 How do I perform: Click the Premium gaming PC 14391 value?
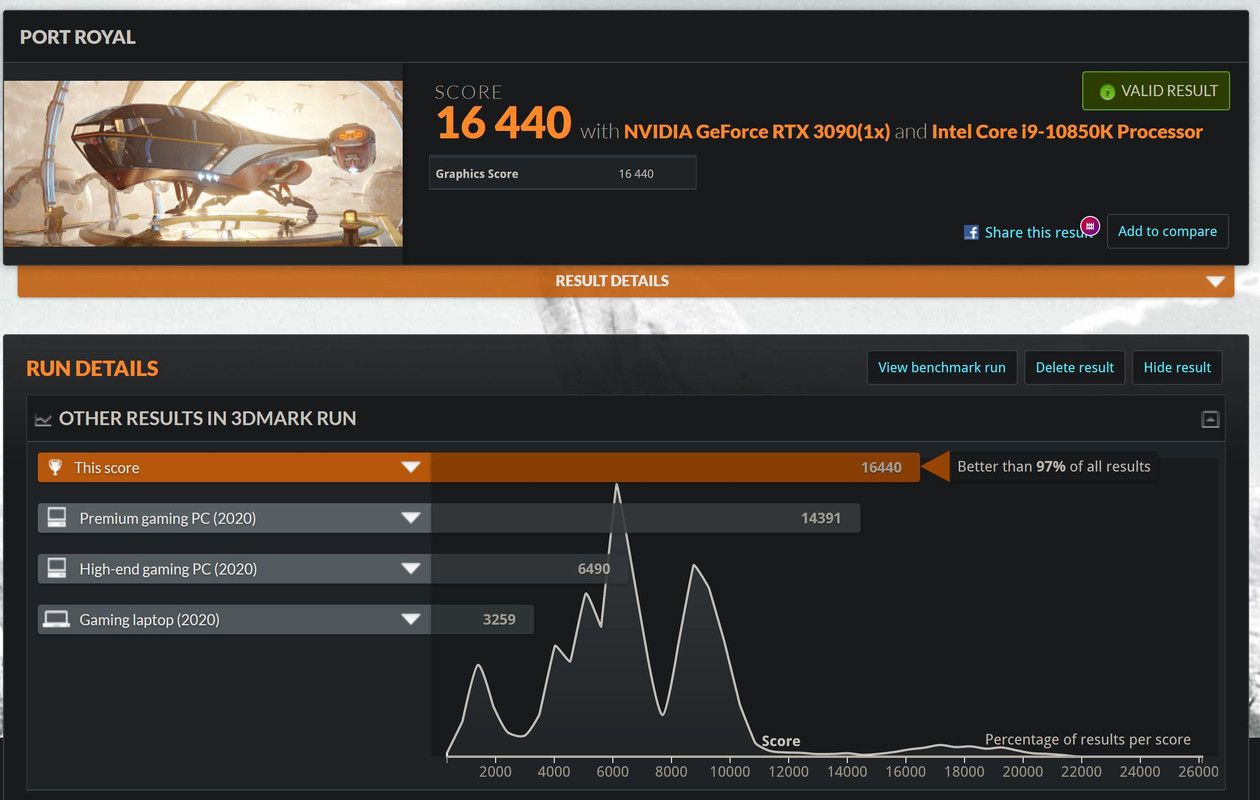point(821,518)
